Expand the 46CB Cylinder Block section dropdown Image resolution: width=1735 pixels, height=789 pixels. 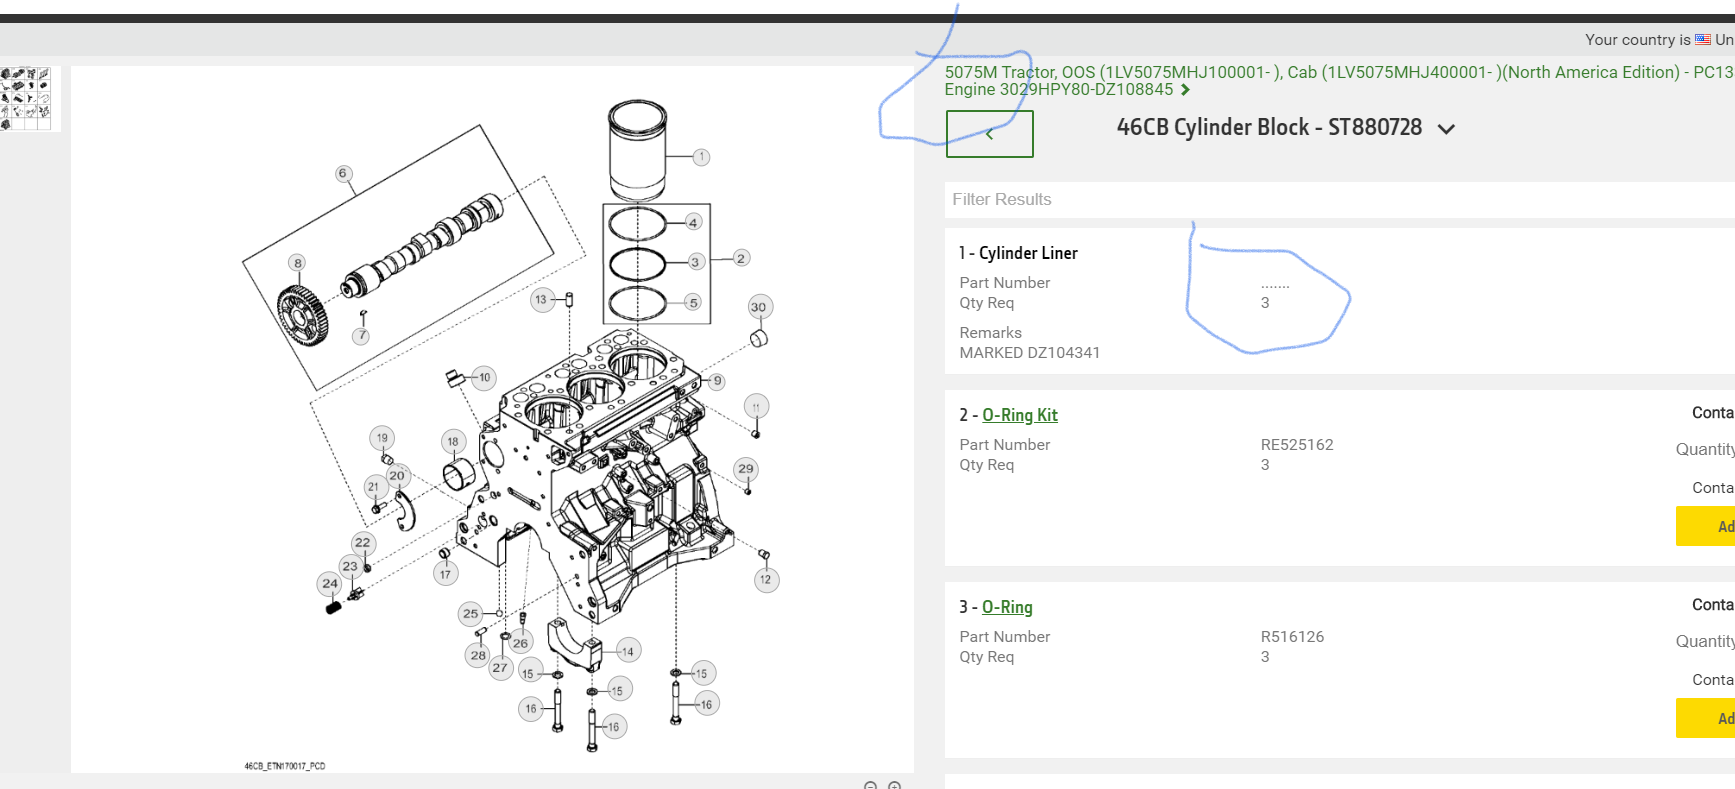1446,129
